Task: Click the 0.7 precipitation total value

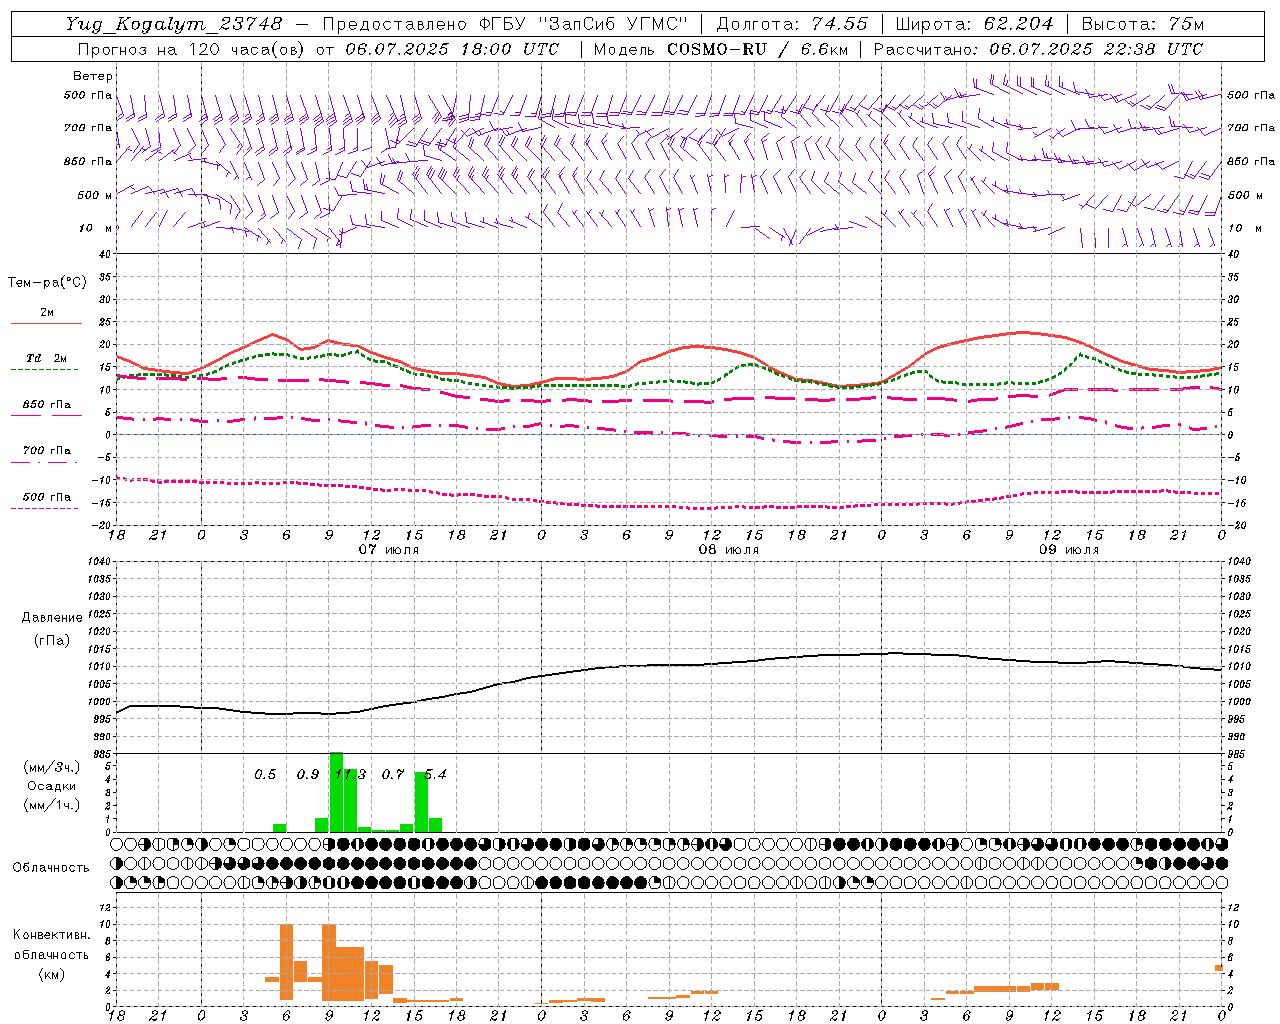Action: [x=393, y=774]
